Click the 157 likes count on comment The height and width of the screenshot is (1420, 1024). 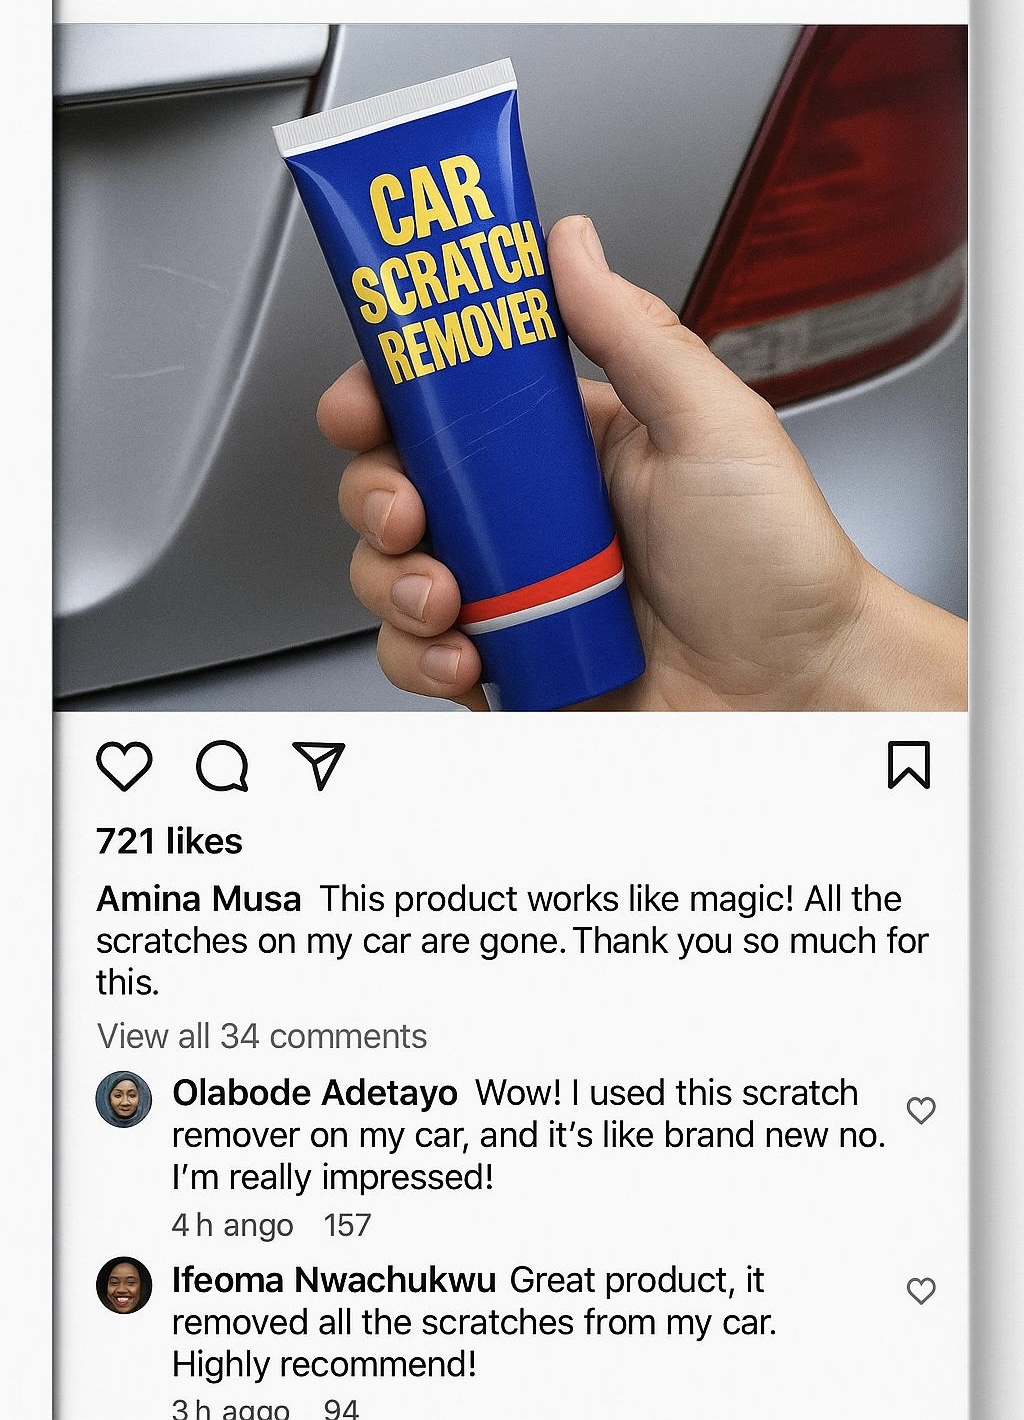point(347,1225)
